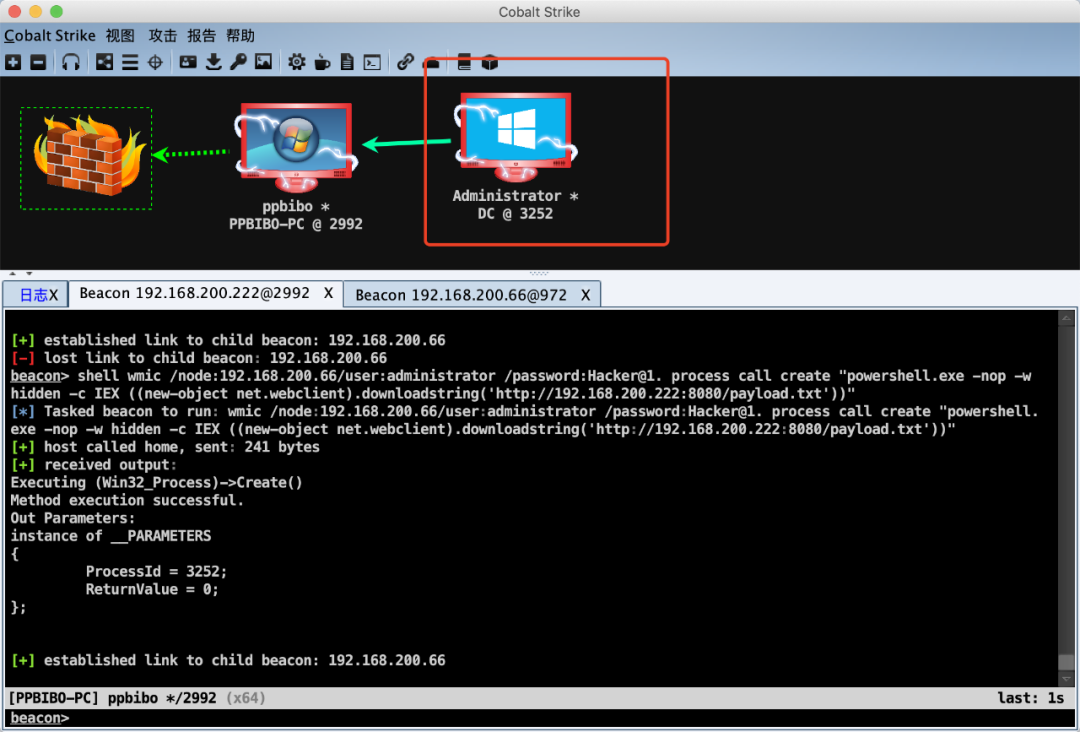The width and height of the screenshot is (1080, 732).
Task: Click the coffee cup Java Applet icon
Action: [322, 63]
